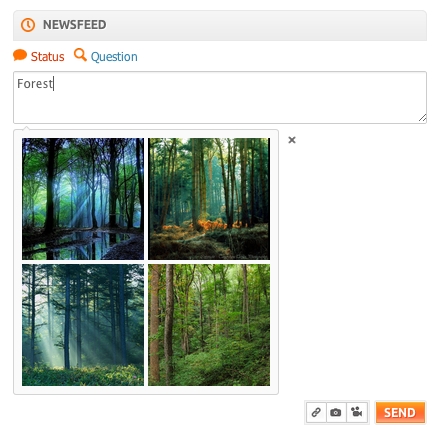
Task: Close the image preview panel
Action: pos(292,140)
